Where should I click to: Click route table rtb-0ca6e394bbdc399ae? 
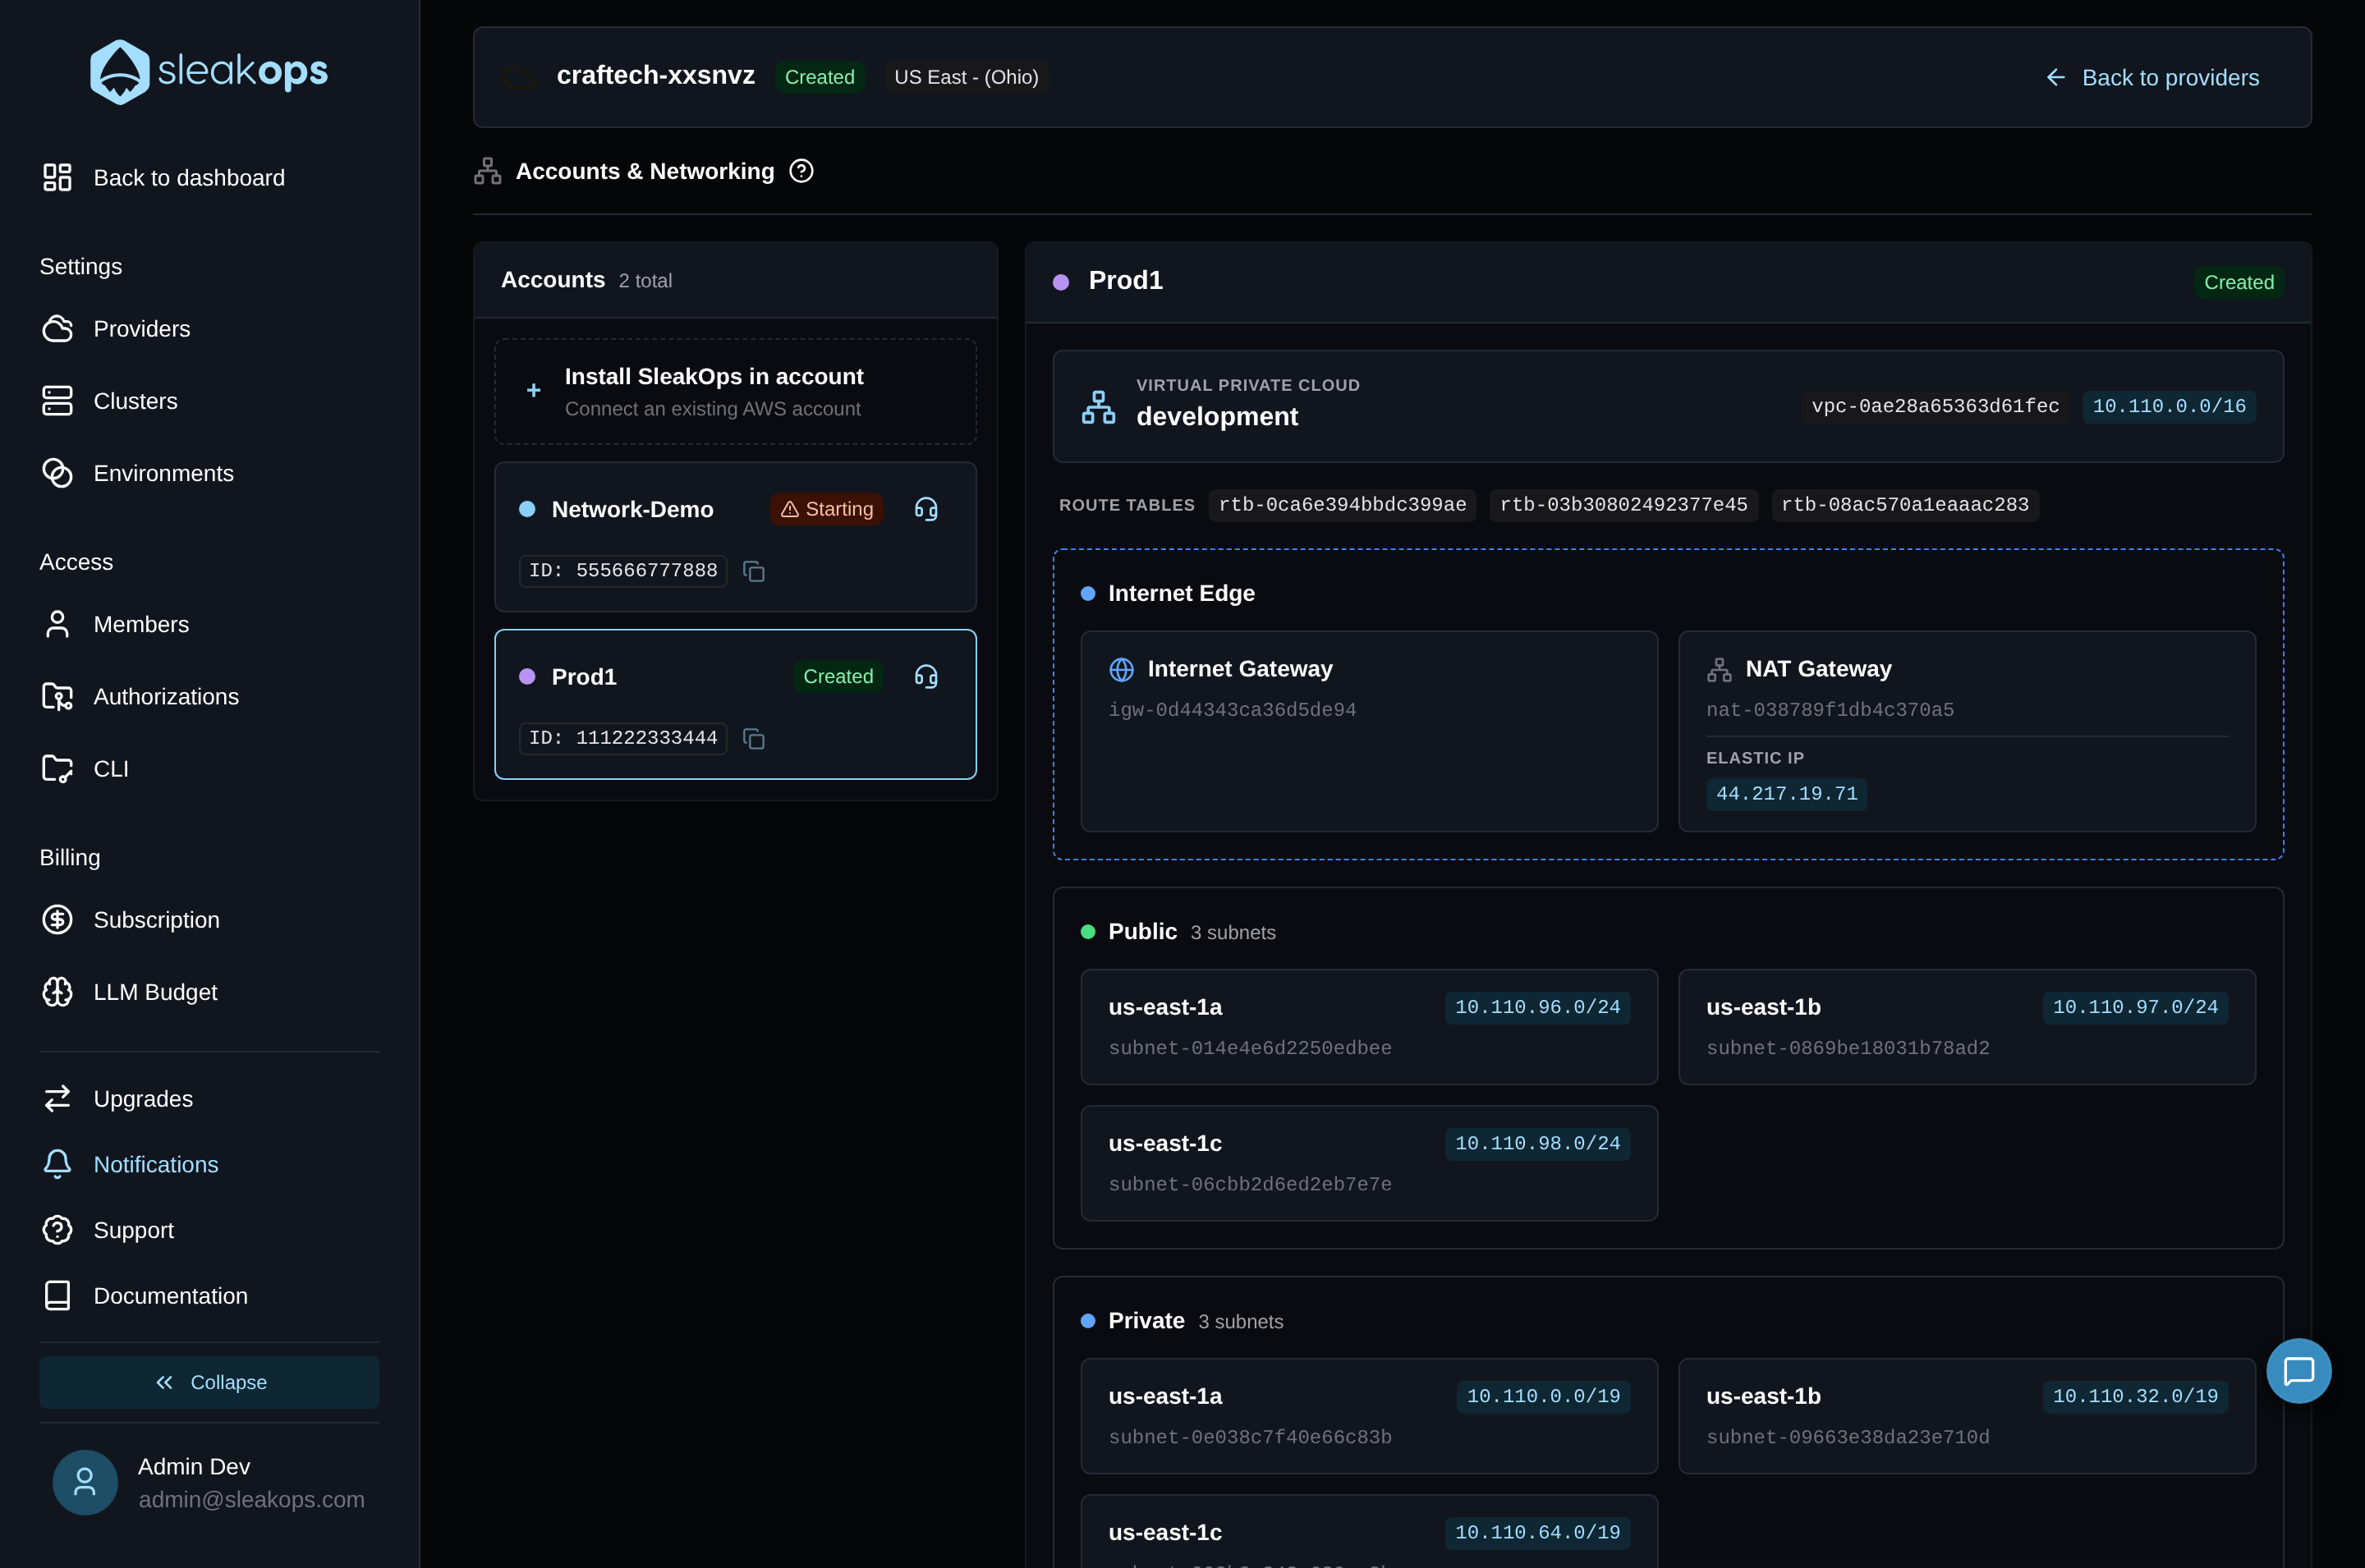click(x=1342, y=505)
